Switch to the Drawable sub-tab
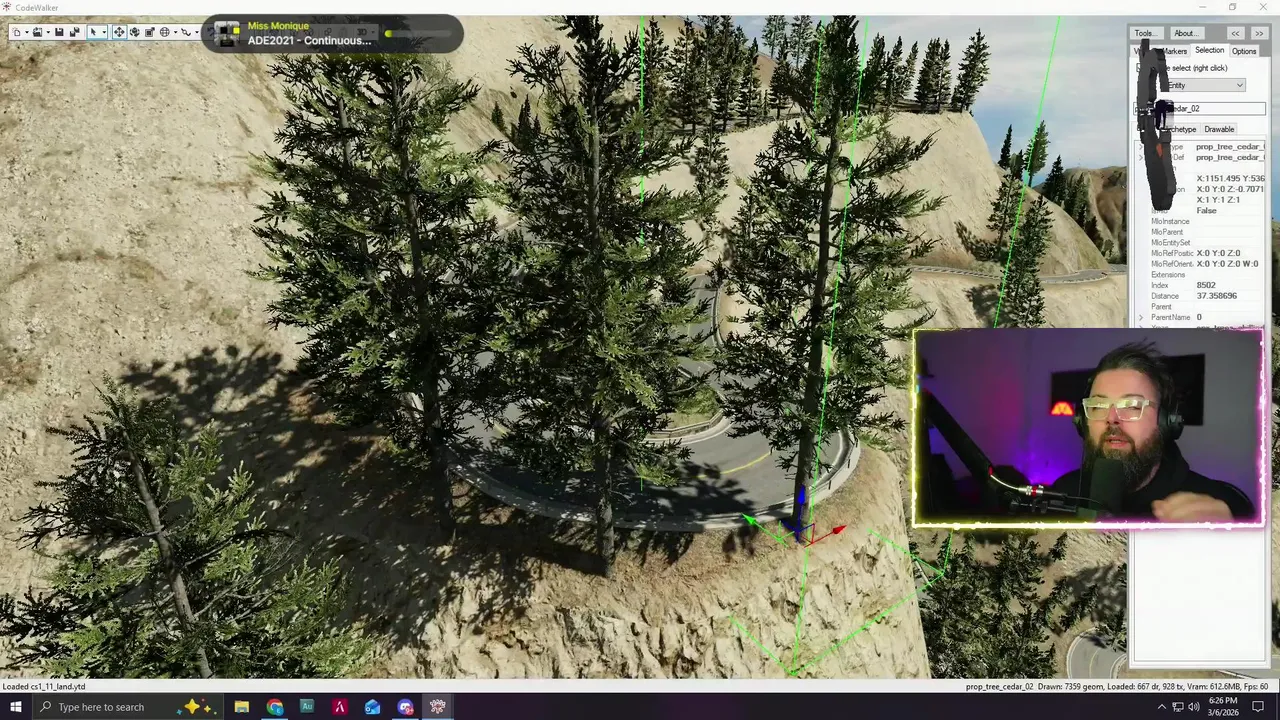This screenshot has height=720, width=1280. tap(1219, 129)
